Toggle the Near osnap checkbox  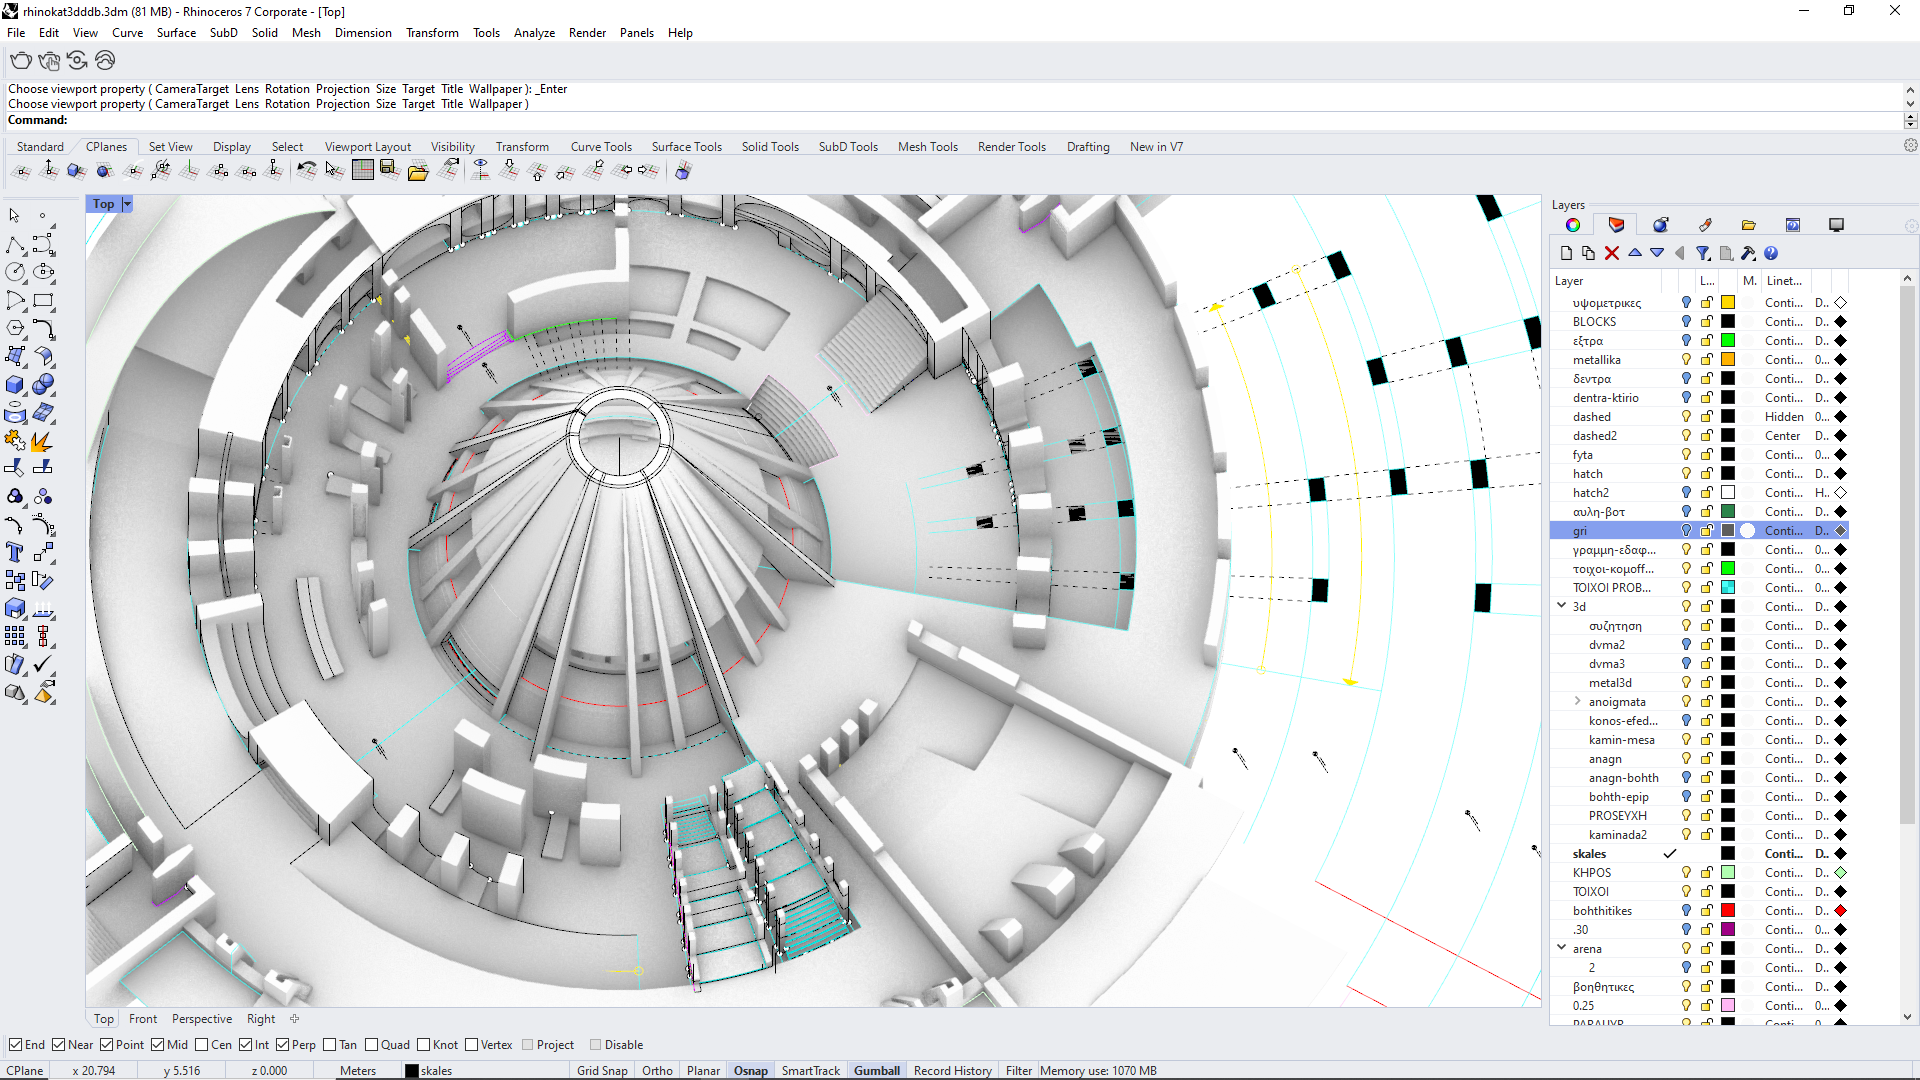point(58,1045)
